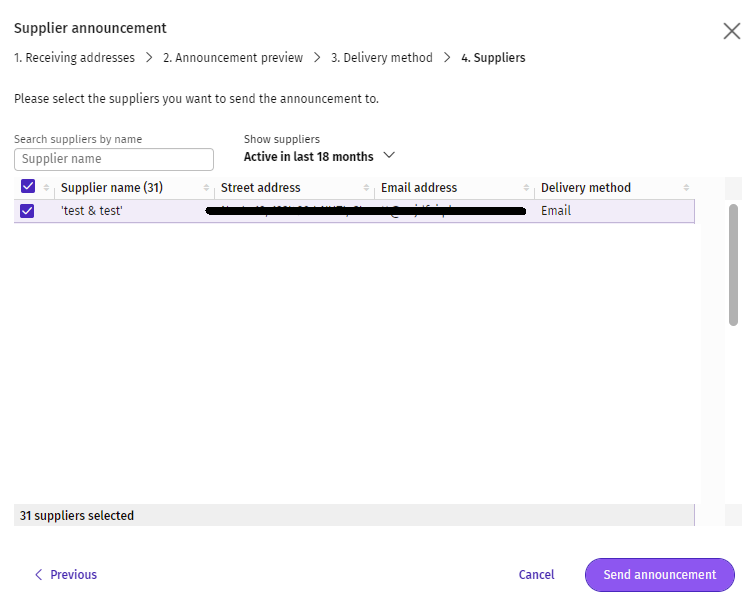Open the Active in last 18 months dropdown
The image size is (752, 606).
(x=309, y=157)
